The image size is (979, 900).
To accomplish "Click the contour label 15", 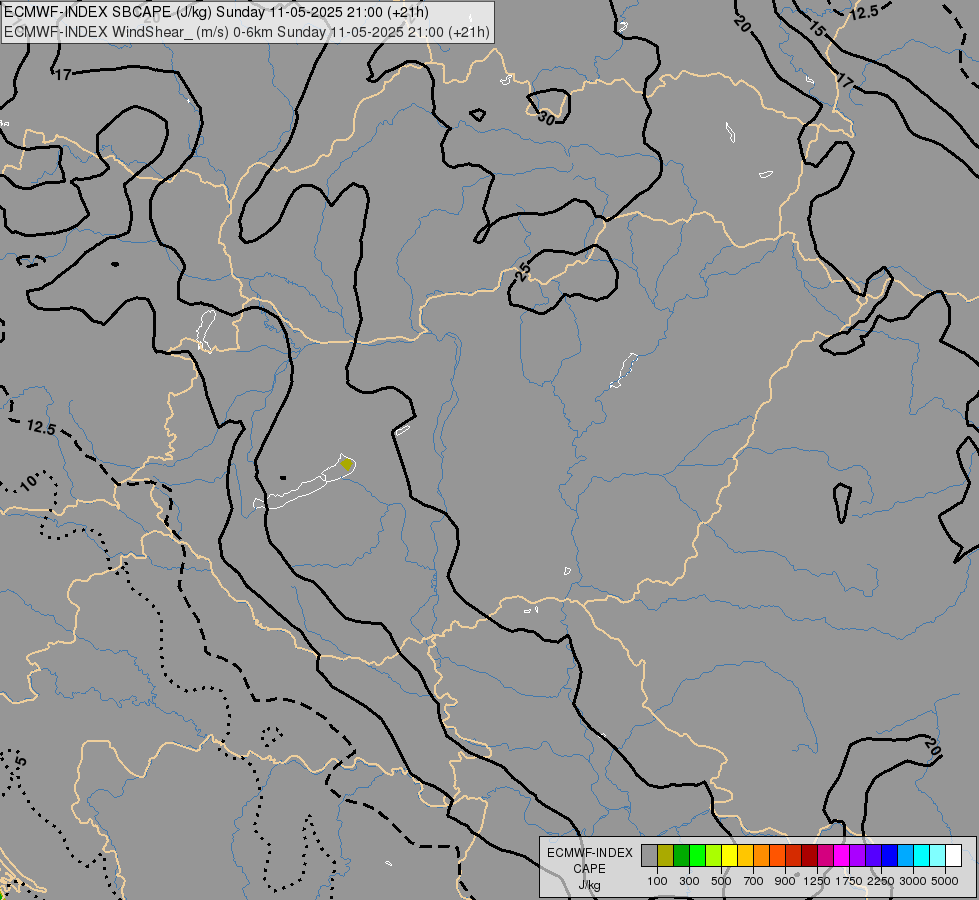I will 817,28.
